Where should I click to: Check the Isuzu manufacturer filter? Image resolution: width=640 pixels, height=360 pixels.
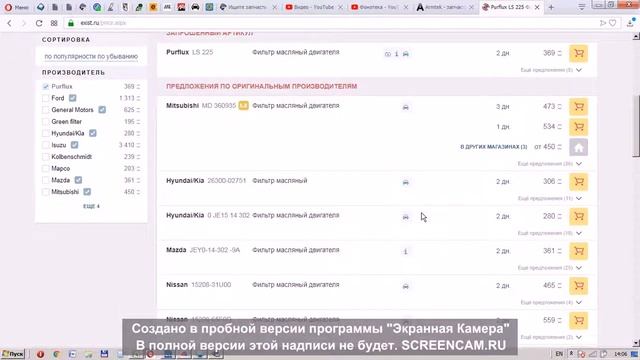pos(46,145)
